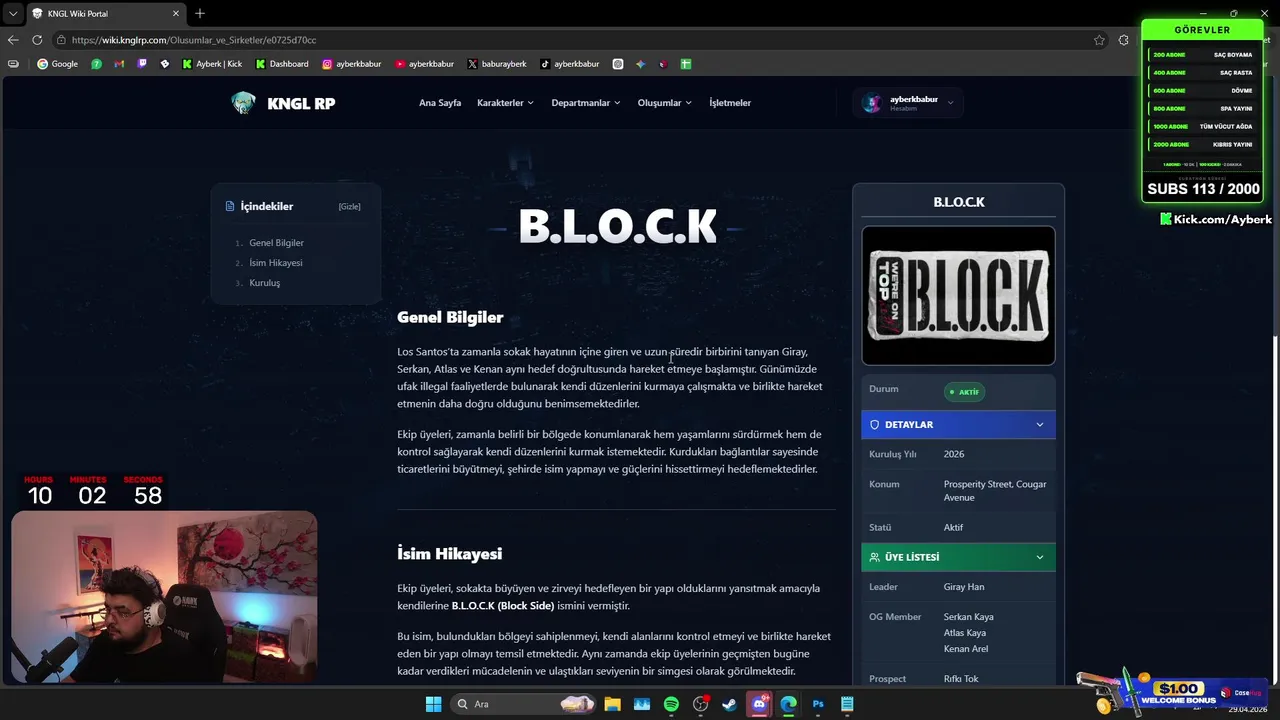
Task: Open the Gemini bookmark icon
Action: (641, 64)
